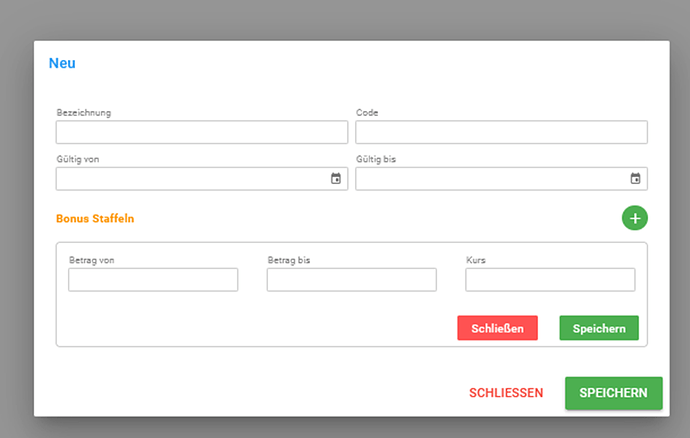Focus the Bezeichnung text field
The image size is (690, 438).
click(202, 132)
